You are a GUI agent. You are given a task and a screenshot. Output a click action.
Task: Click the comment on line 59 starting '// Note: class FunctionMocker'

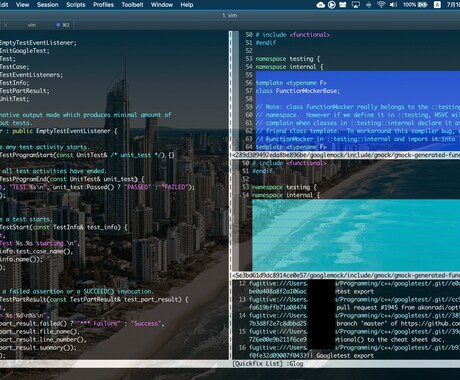pos(358,107)
